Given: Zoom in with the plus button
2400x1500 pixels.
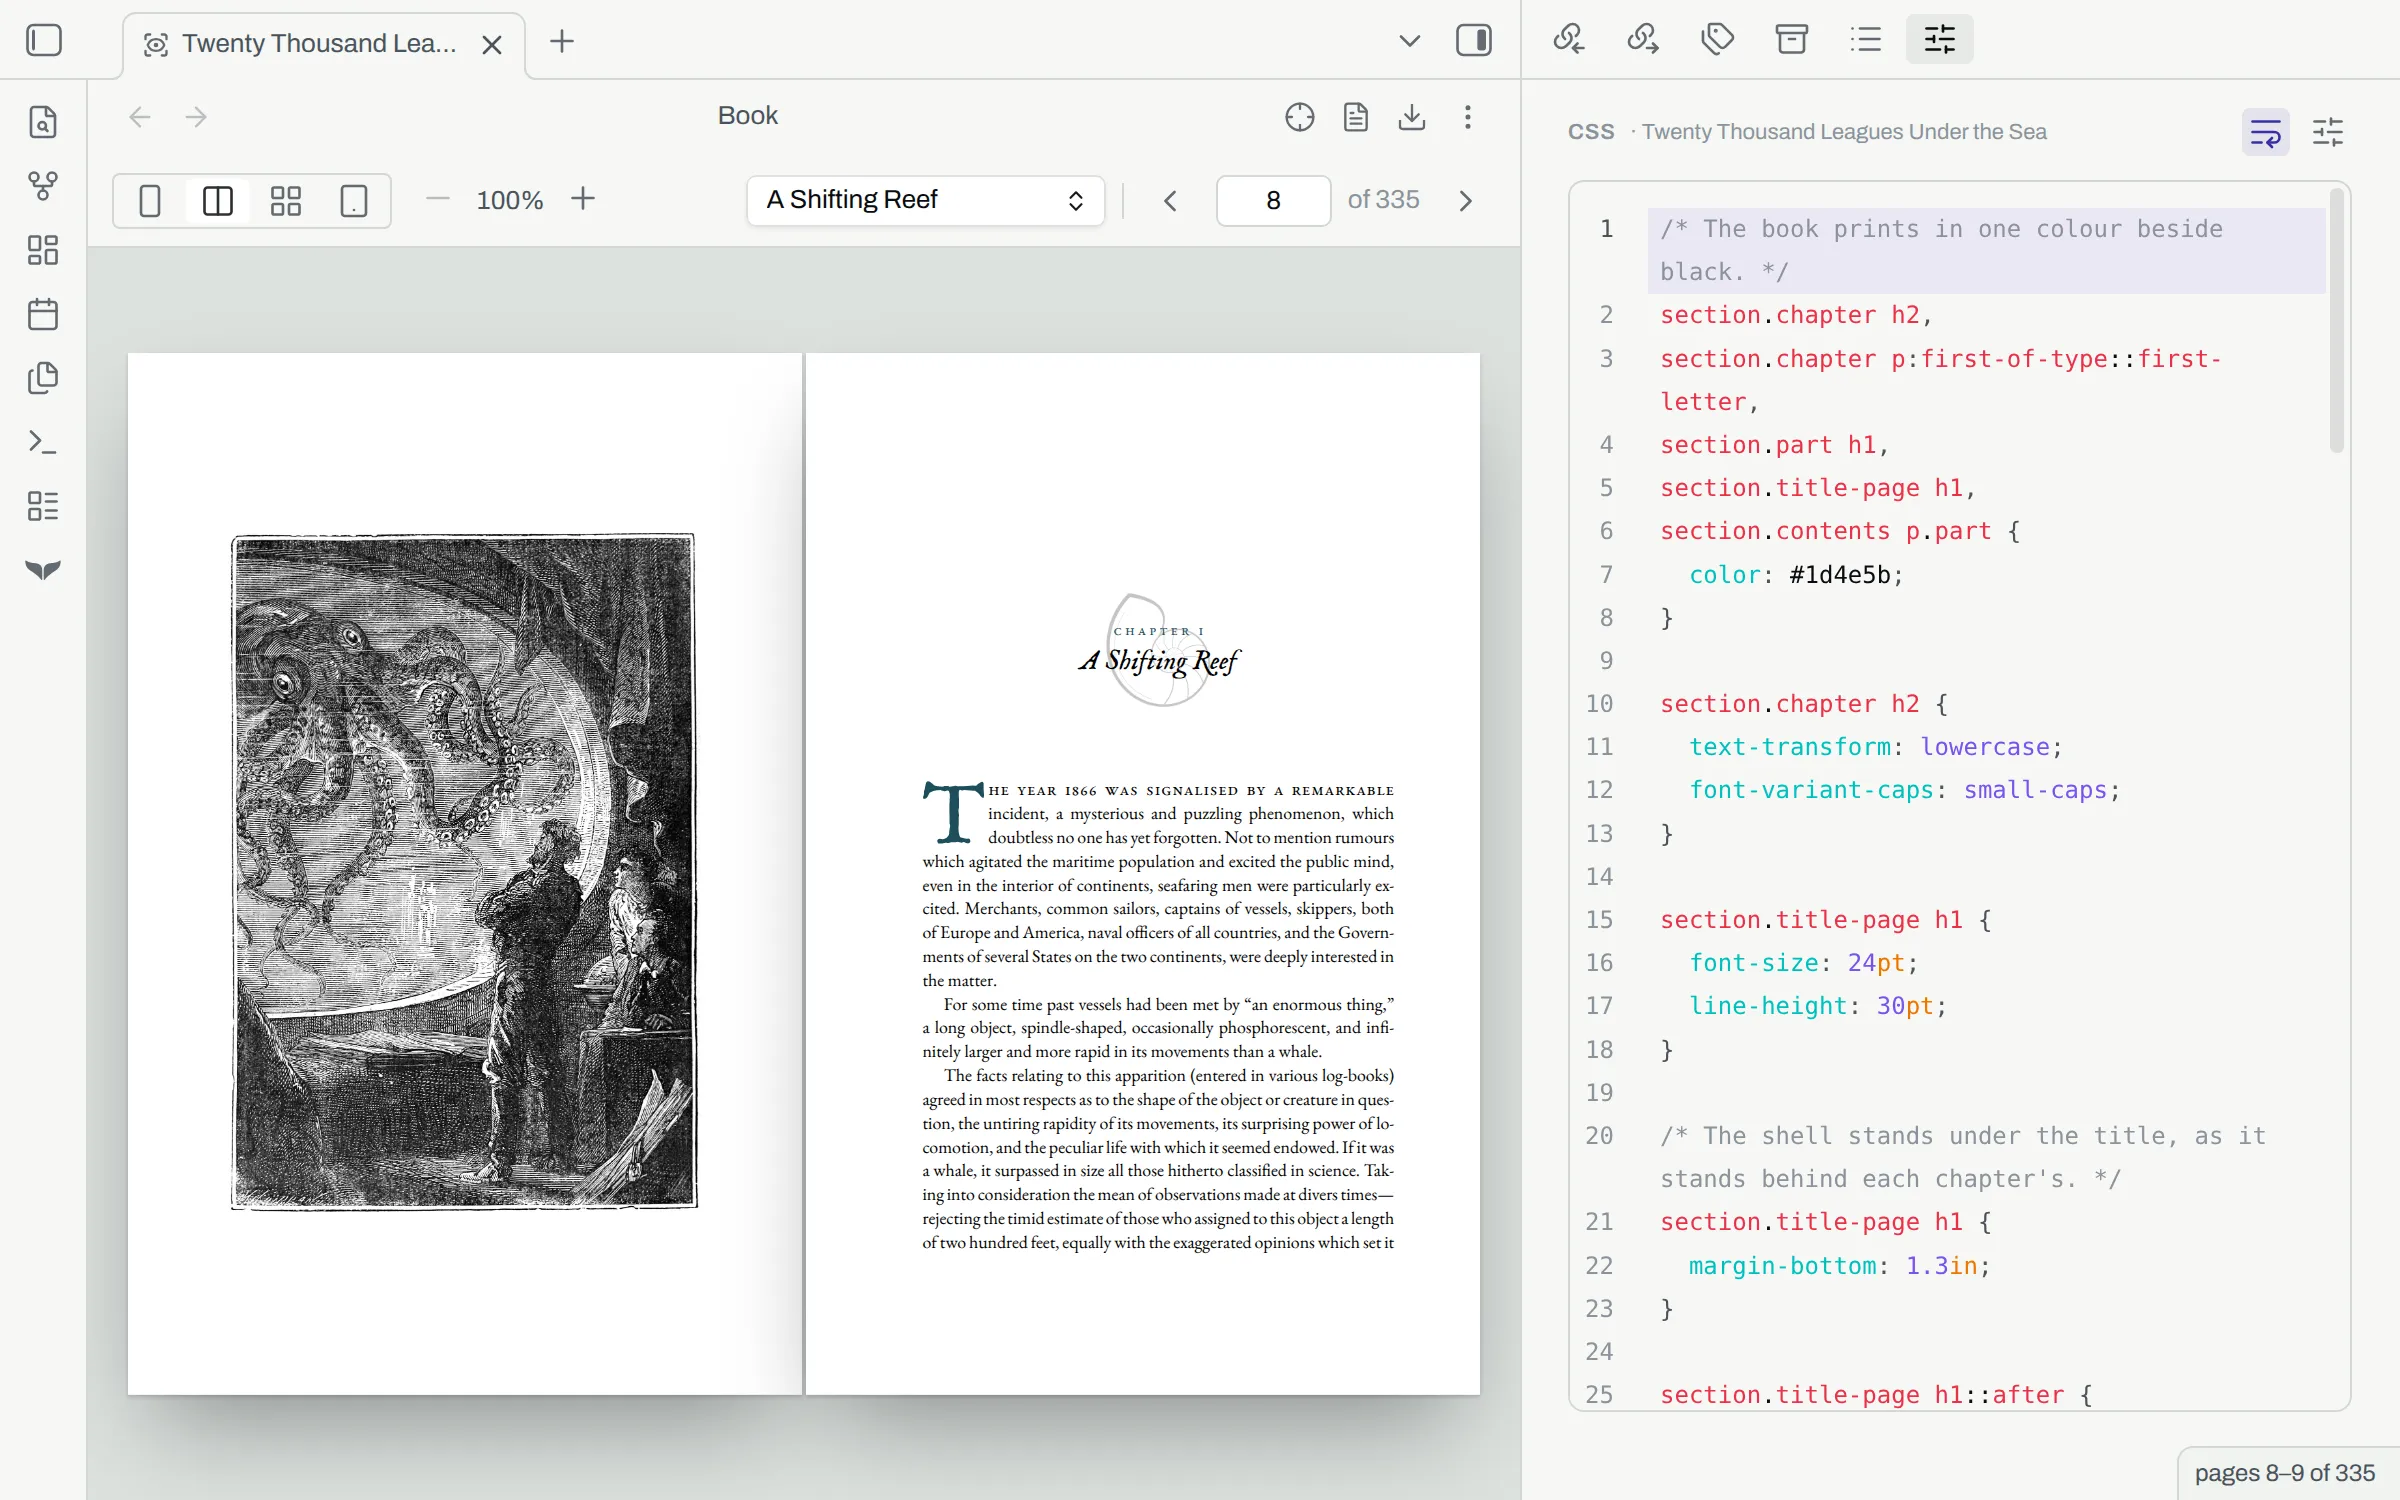Looking at the screenshot, I should (583, 199).
